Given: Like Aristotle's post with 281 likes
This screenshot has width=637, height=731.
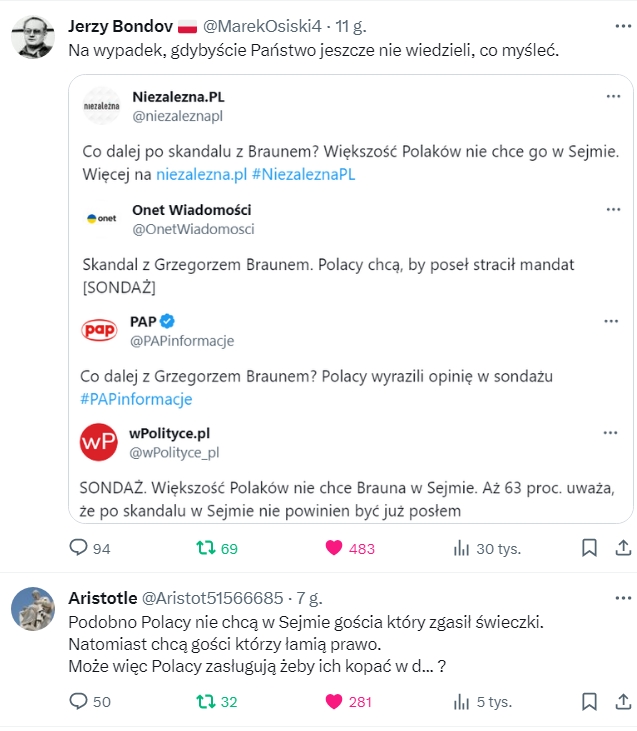Looking at the screenshot, I should [x=336, y=701].
